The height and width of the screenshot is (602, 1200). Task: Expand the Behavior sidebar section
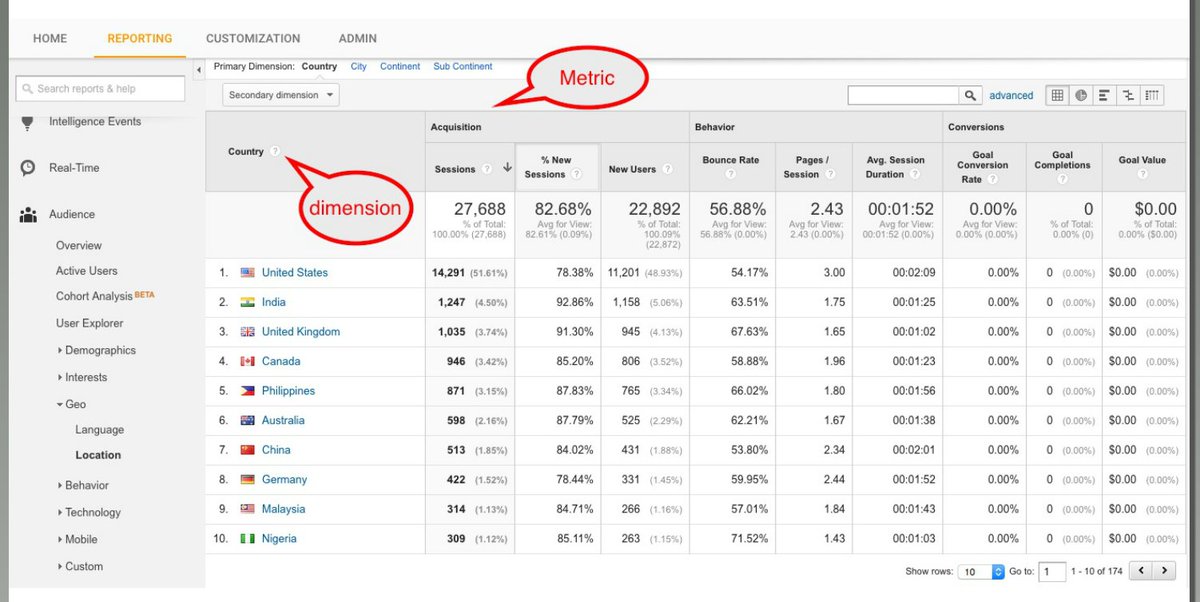pos(84,485)
